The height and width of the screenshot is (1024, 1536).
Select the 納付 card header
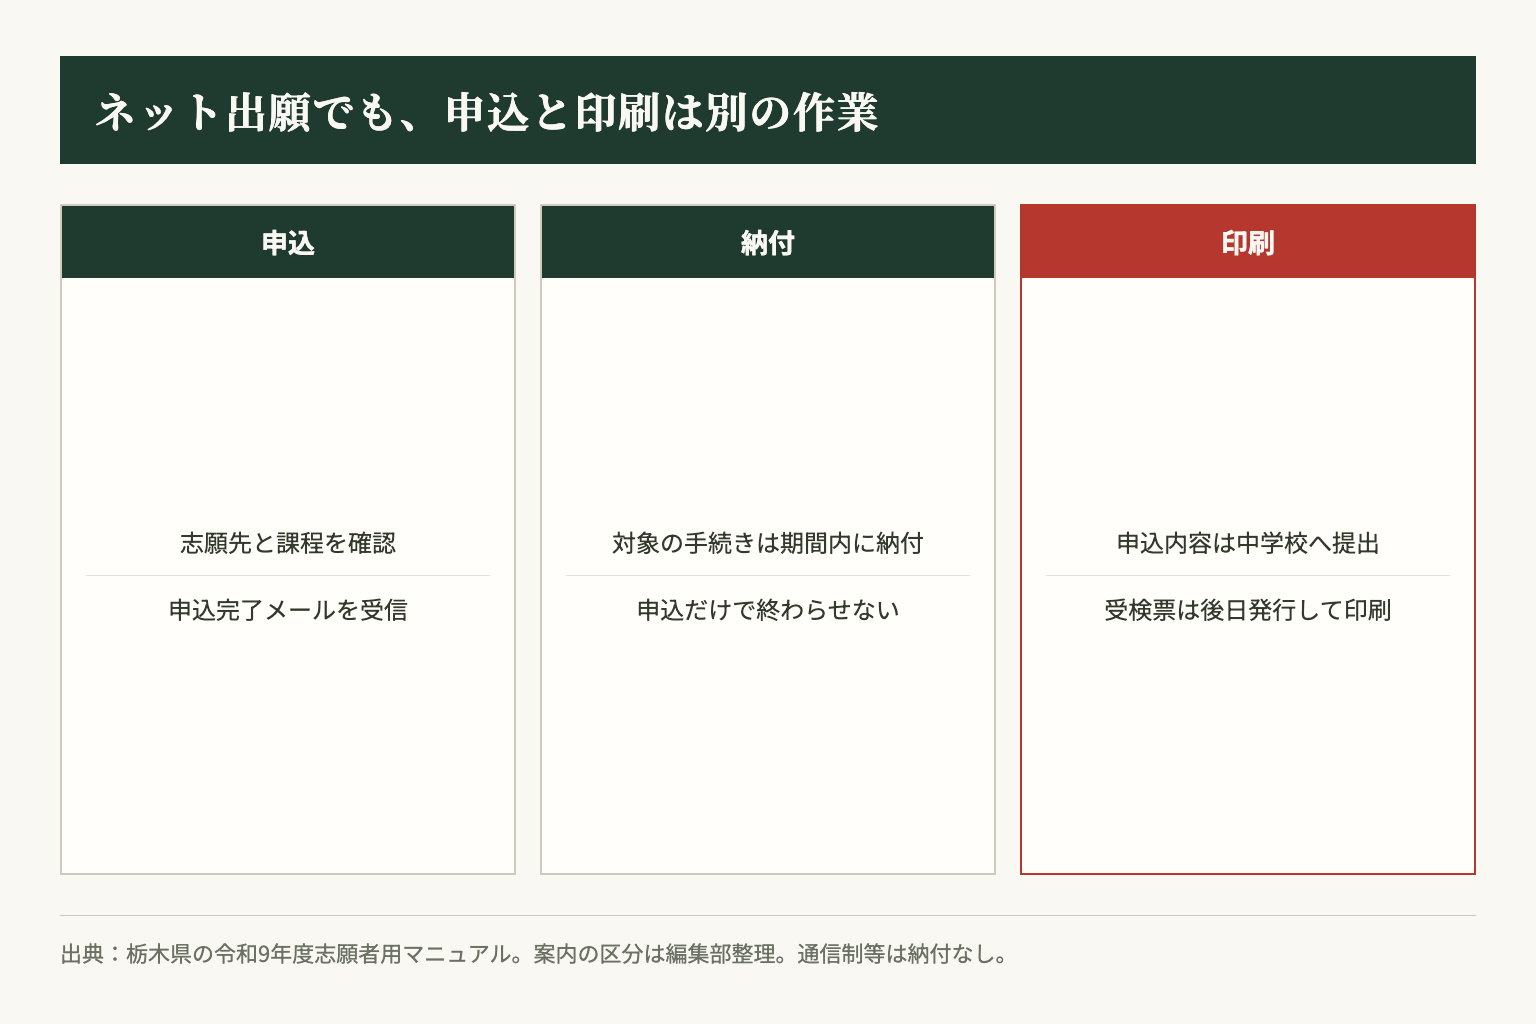(768, 242)
